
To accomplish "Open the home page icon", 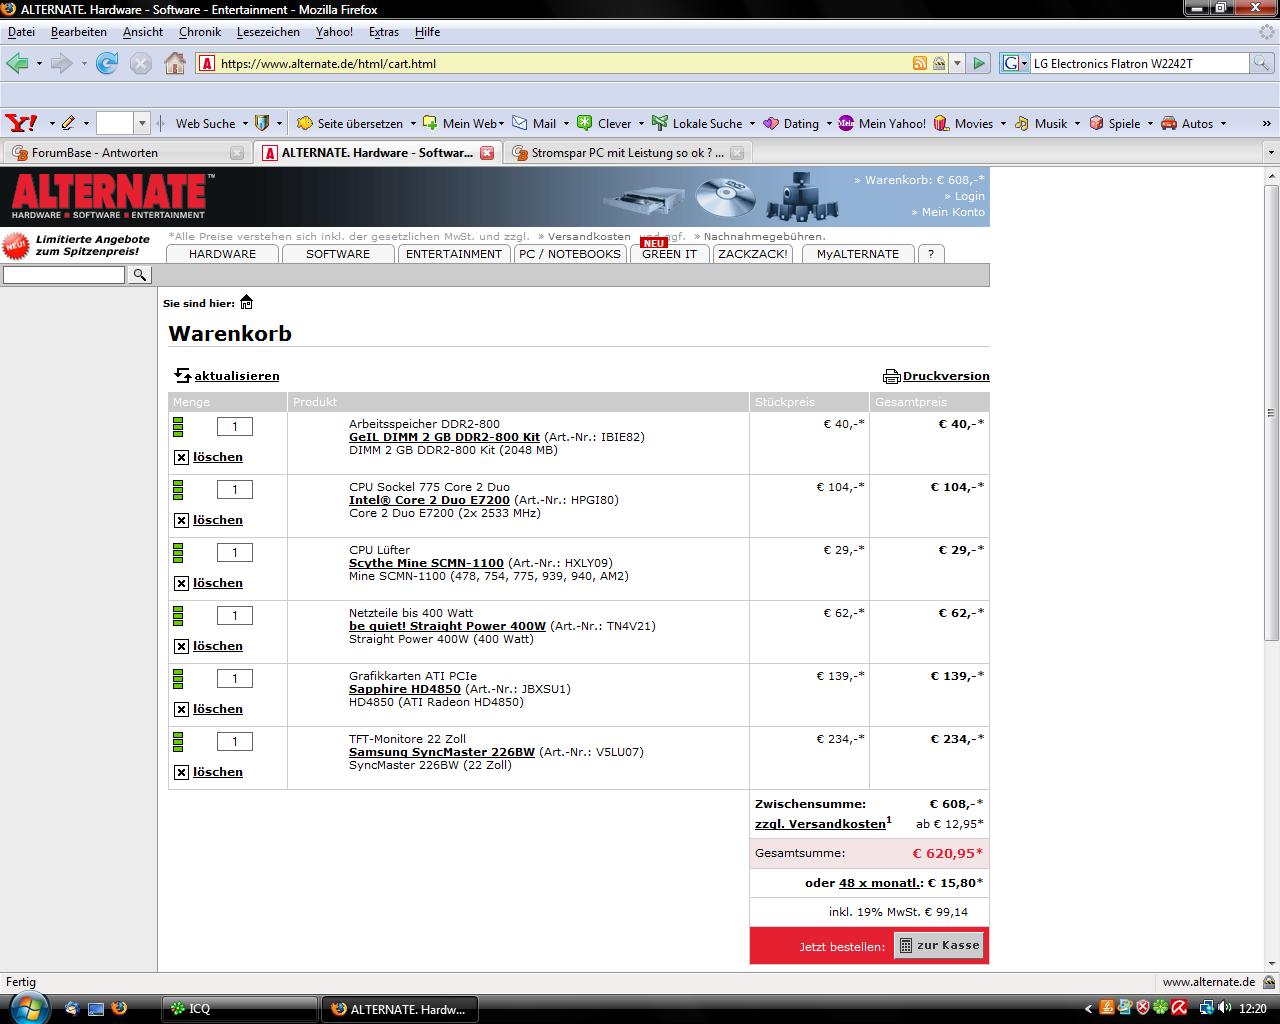I will 175,63.
